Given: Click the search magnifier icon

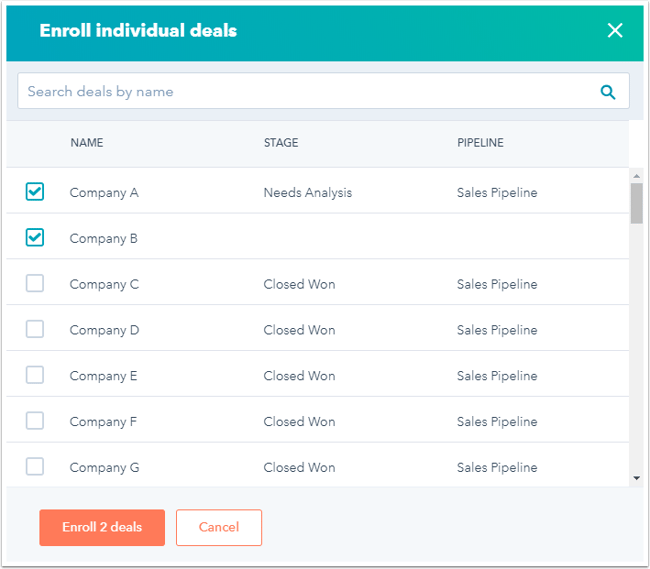Looking at the screenshot, I should 607,92.
